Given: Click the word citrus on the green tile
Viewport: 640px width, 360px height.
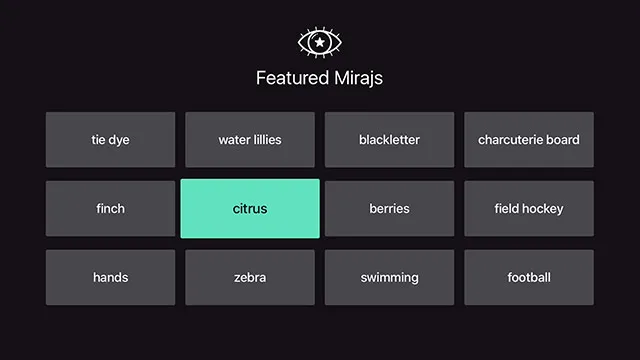Looking at the screenshot, I should [250, 209].
